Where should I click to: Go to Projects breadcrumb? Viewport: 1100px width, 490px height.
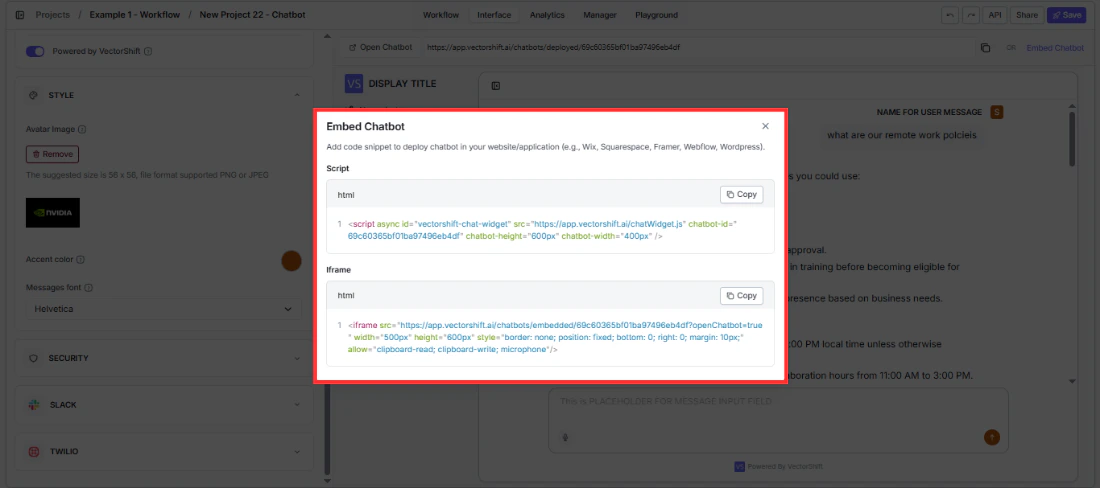[x=53, y=15]
